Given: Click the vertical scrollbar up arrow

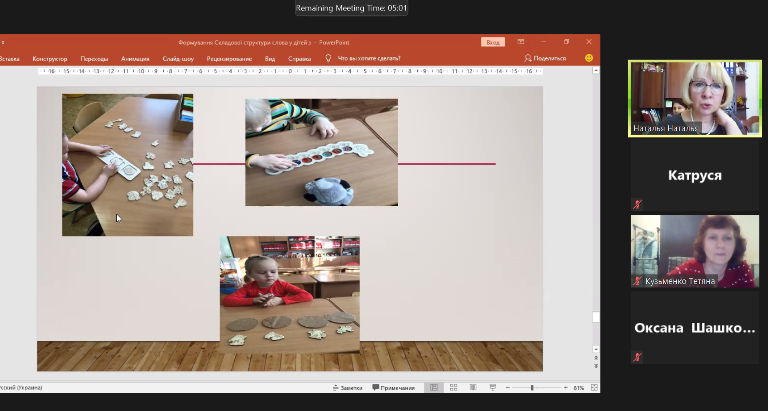Looking at the screenshot, I should (x=596, y=71).
